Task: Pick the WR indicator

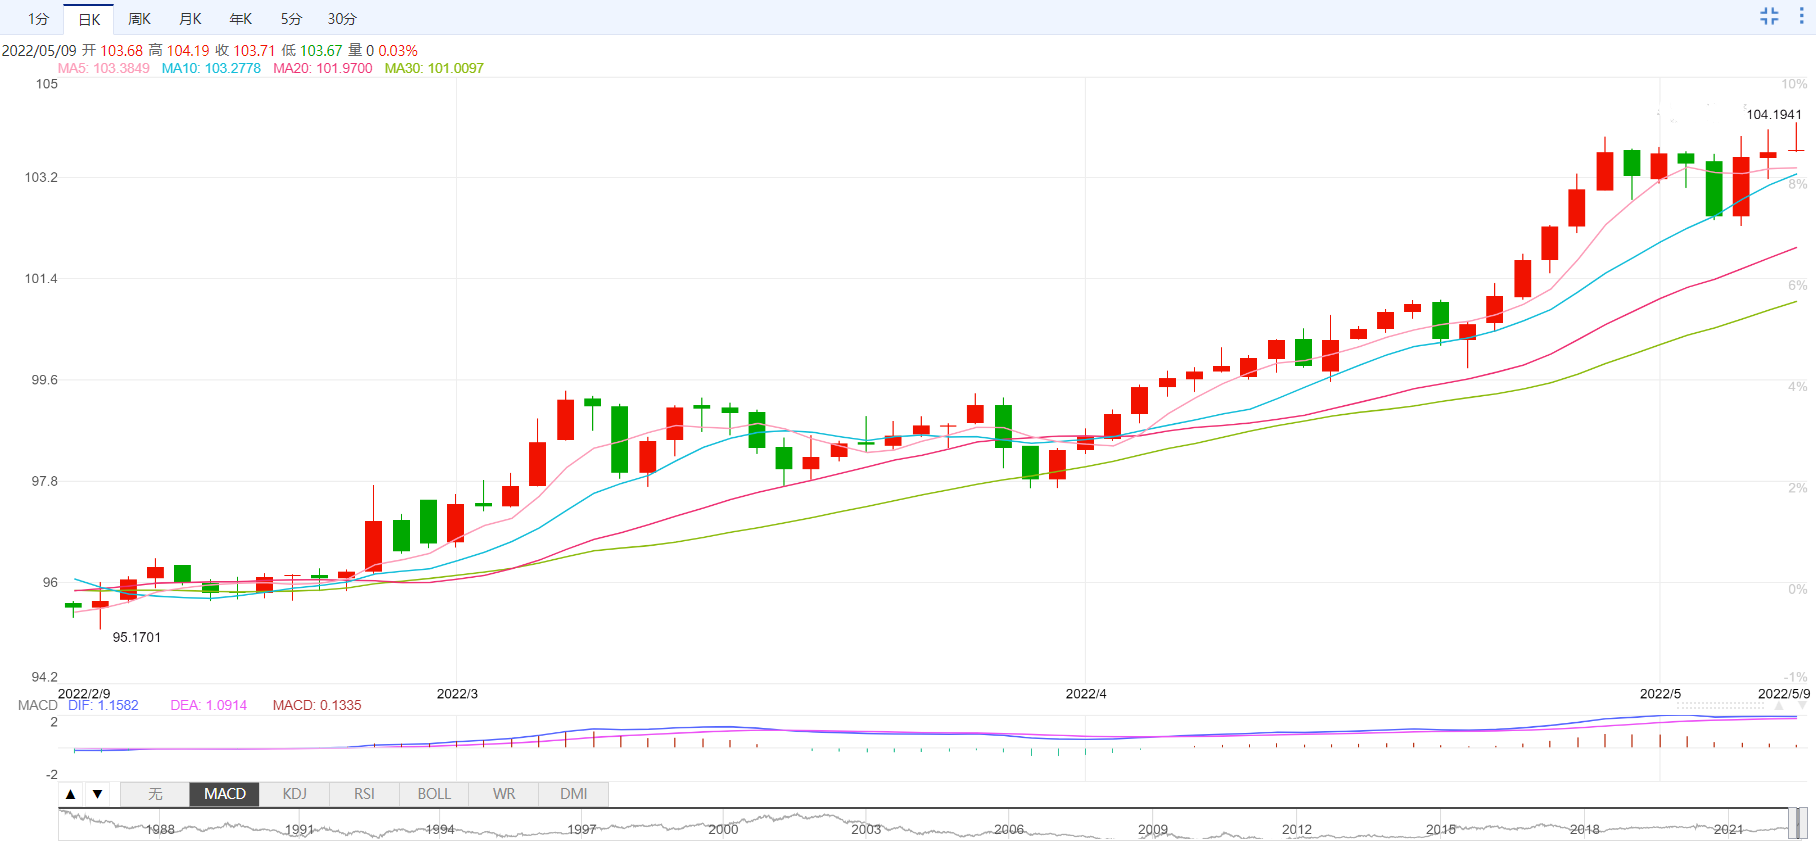Action: (504, 794)
